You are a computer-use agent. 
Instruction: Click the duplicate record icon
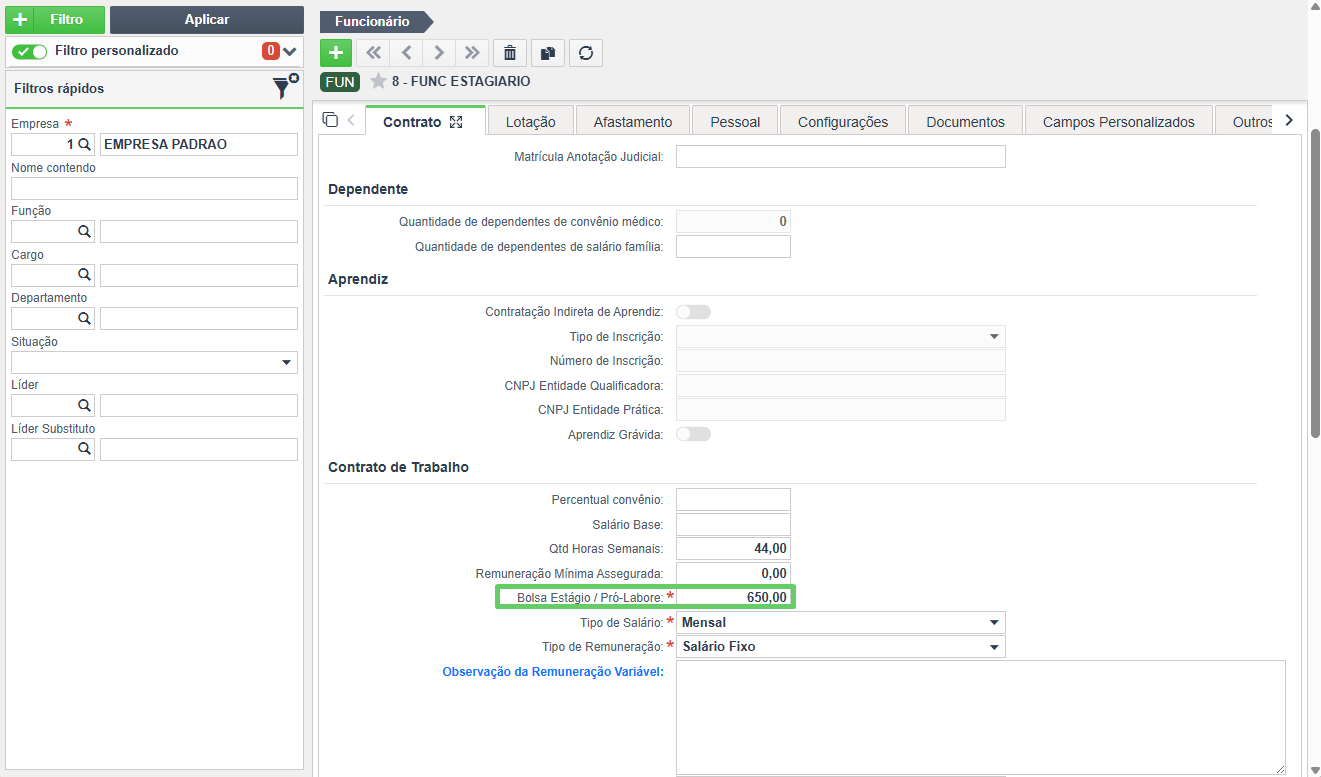(x=548, y=53)
